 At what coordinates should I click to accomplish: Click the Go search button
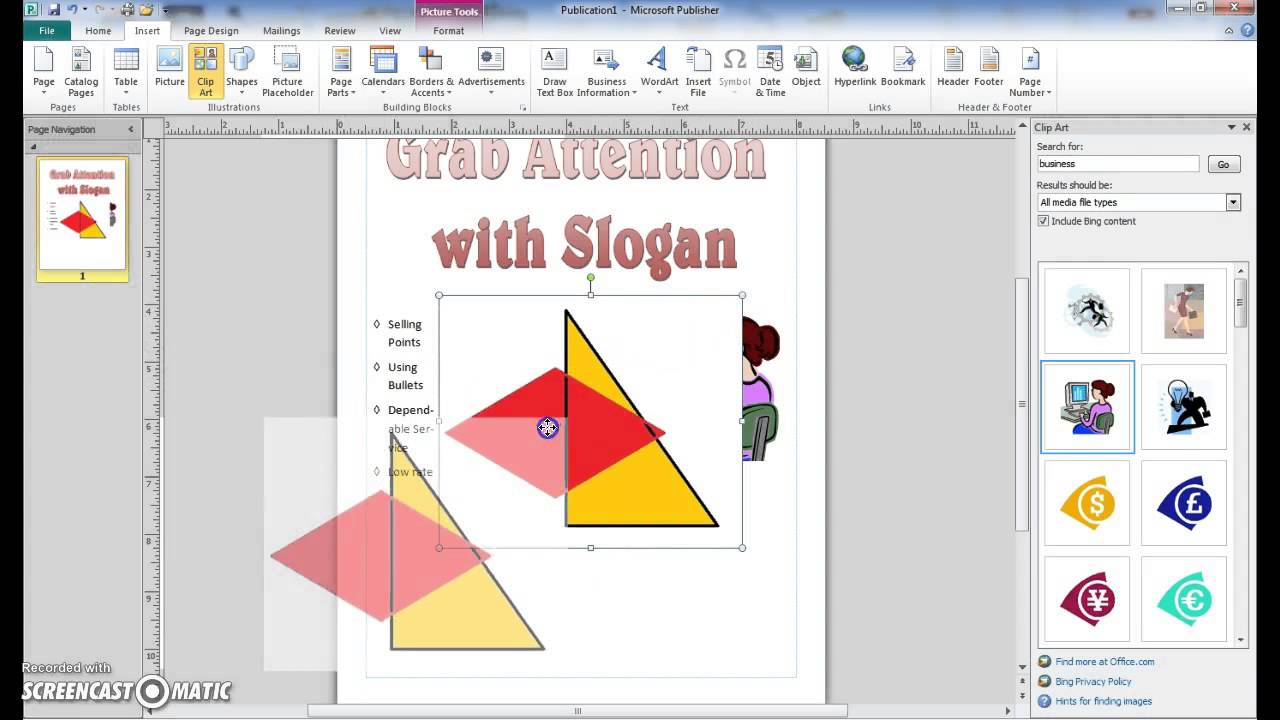(1223, 164)
